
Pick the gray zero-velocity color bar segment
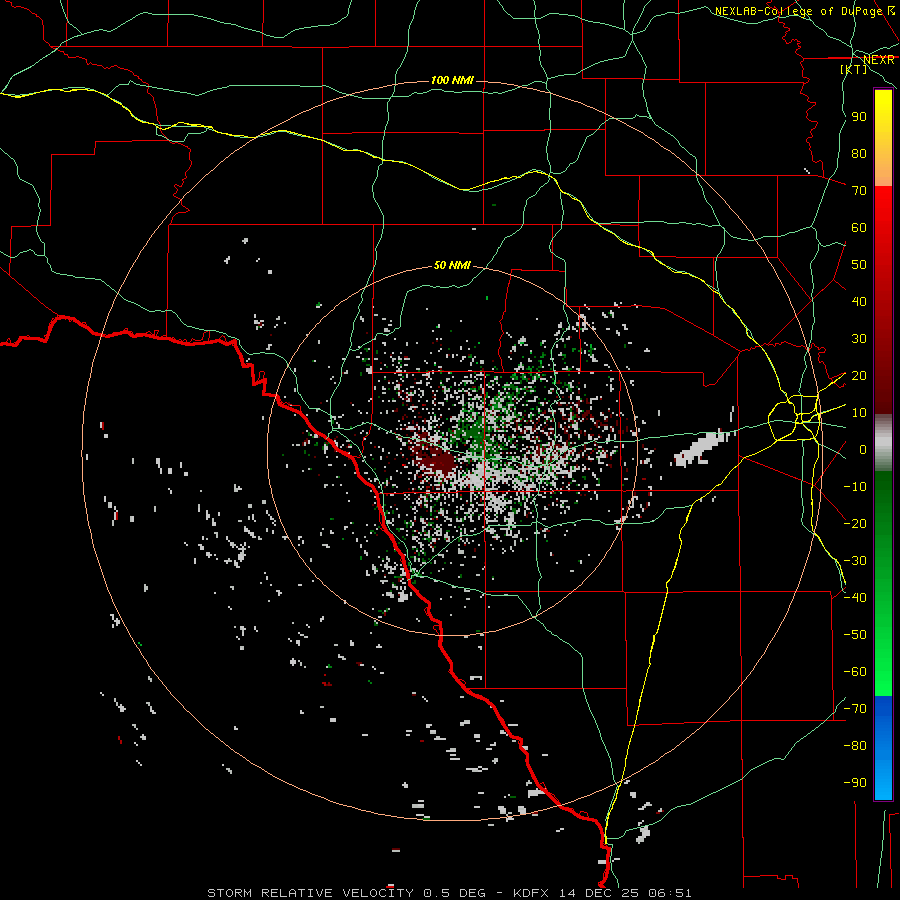pos(883,443)
